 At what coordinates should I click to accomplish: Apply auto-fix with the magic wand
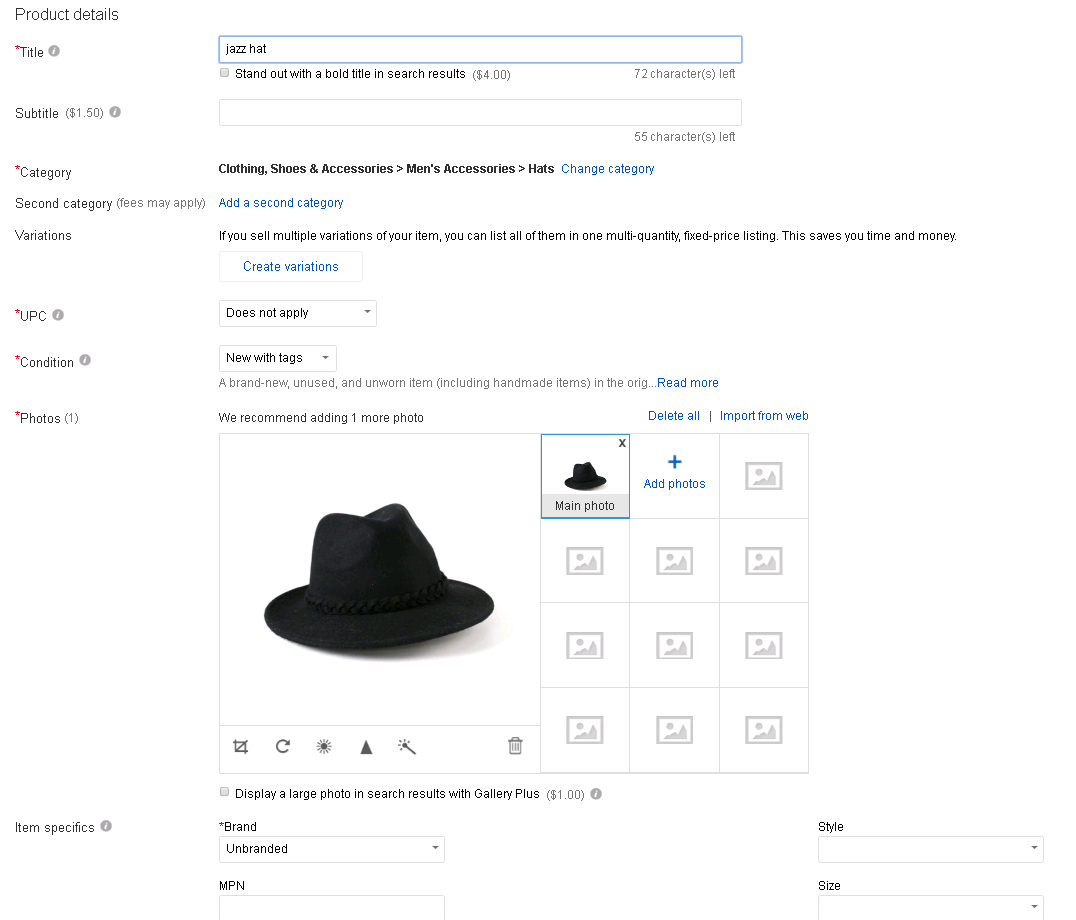pos(406,746)
